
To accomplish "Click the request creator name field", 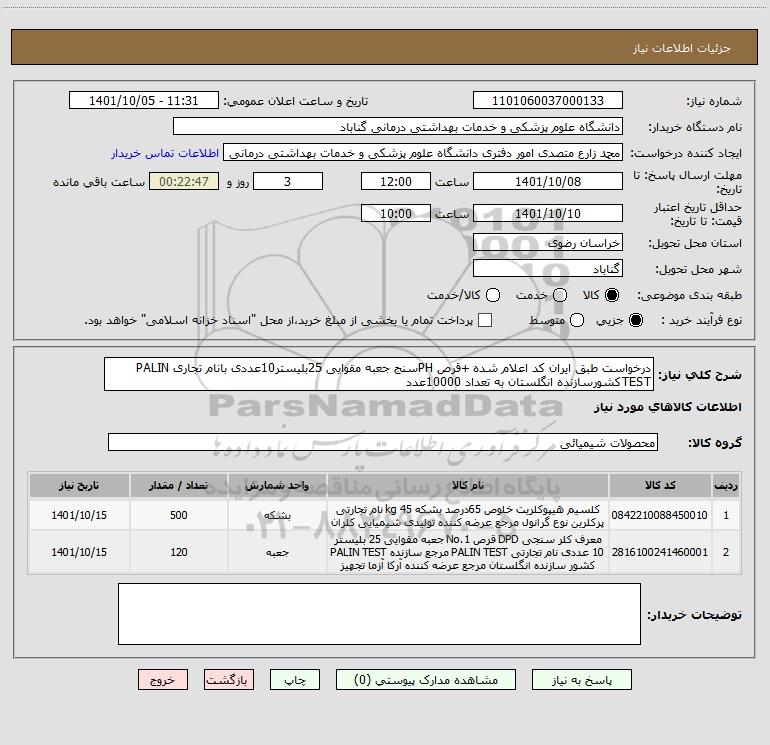I will (x=423, y=153).
